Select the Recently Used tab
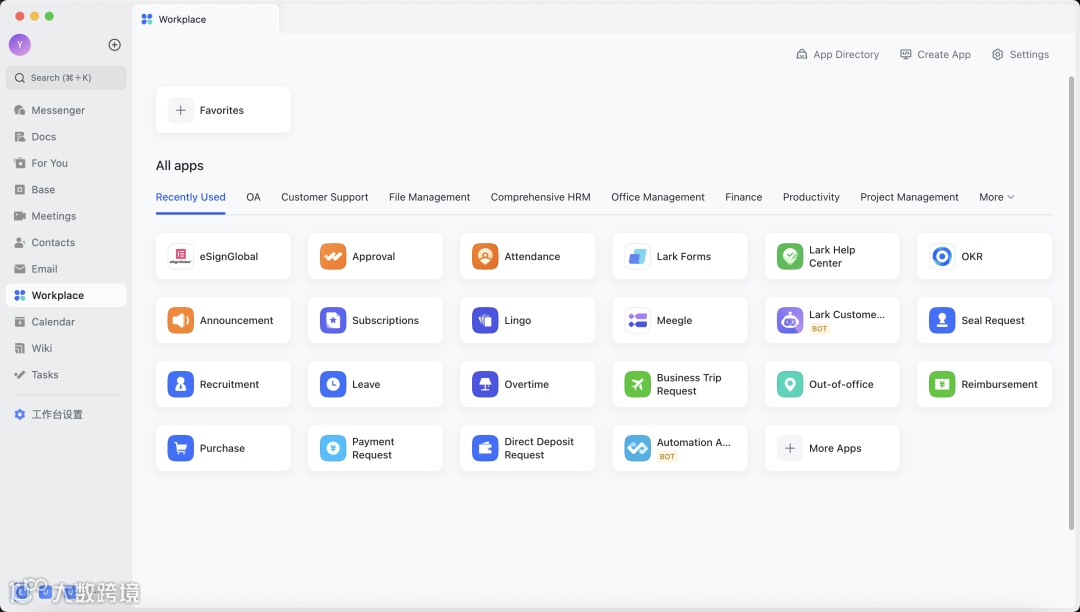This screenshot has height=612, width=1080. [x=190, y=197]
